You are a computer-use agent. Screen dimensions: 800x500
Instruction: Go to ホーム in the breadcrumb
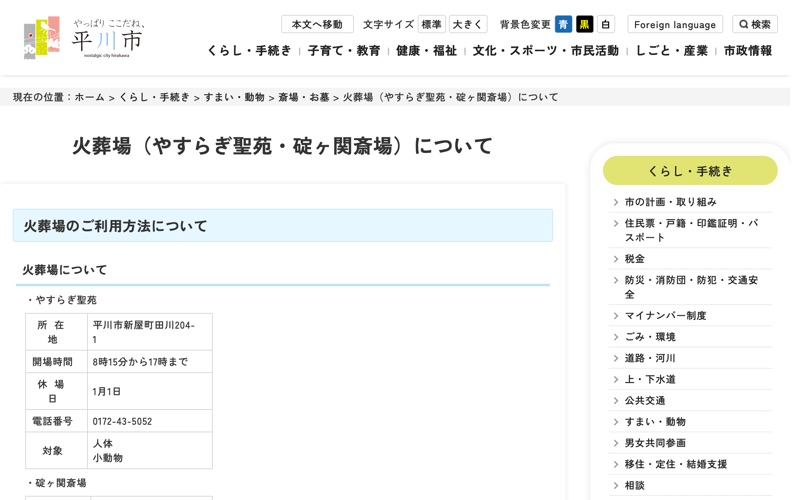tap(89, 97)
